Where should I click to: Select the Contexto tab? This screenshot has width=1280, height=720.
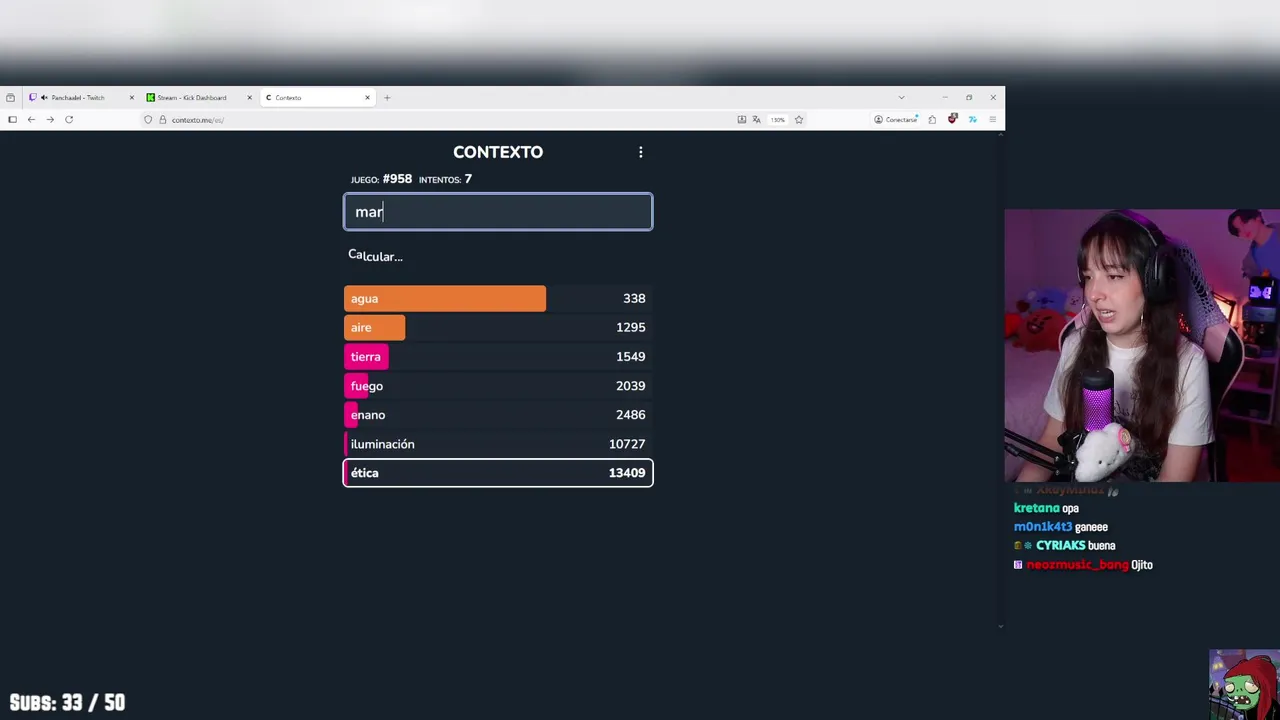(316, 97)
